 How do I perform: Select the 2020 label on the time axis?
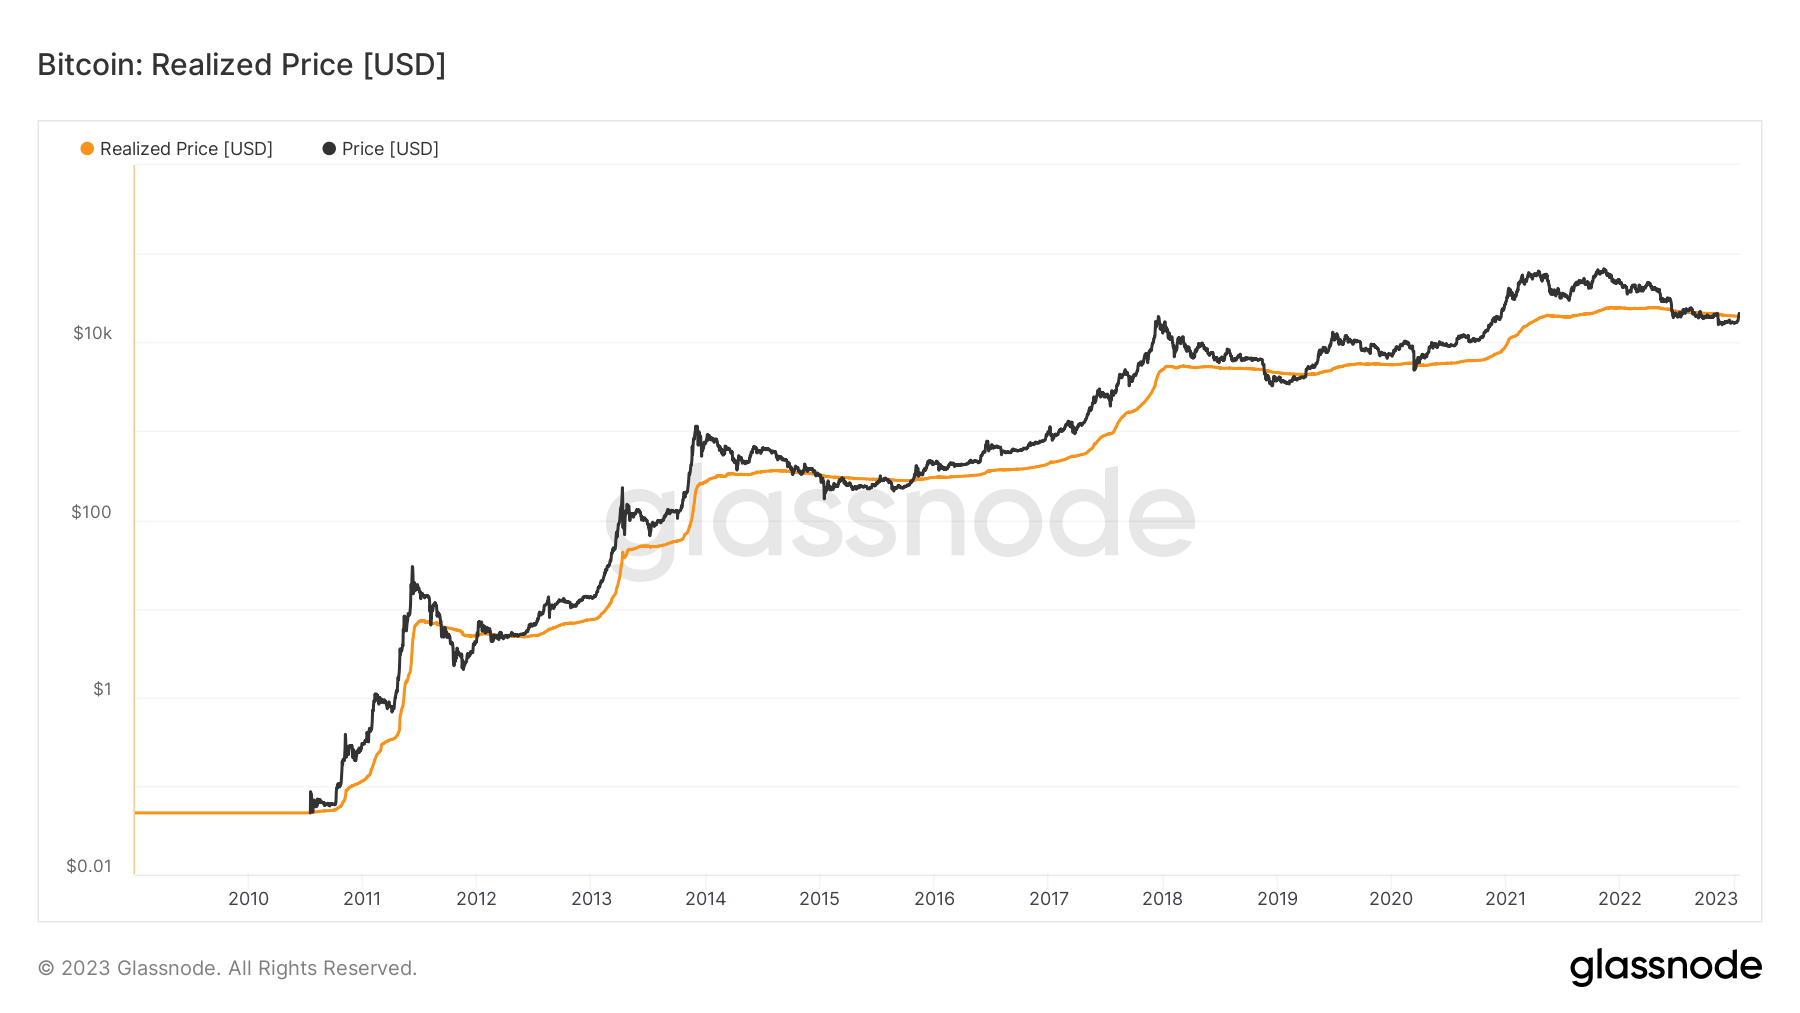(x=1391, y=898)
